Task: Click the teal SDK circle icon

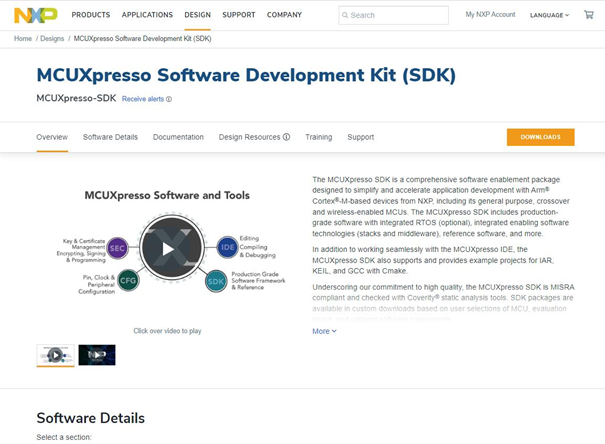Action: 216,281
